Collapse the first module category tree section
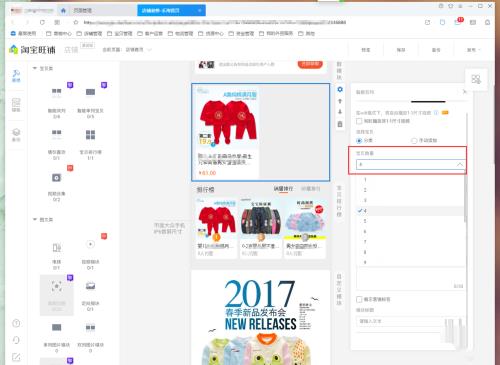Screen dimensions: 500x365 (x=35, y=68)
